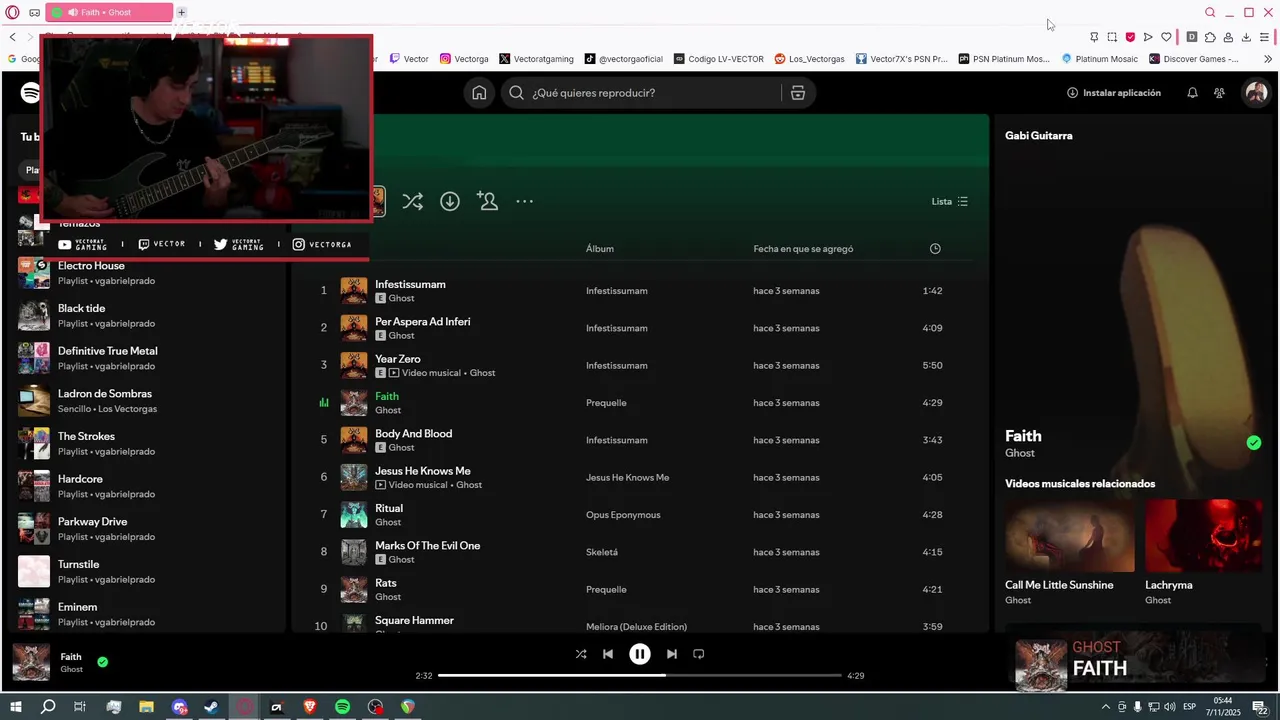
Task: Open the Lachryma video thumbnail
Action: 1204,536
